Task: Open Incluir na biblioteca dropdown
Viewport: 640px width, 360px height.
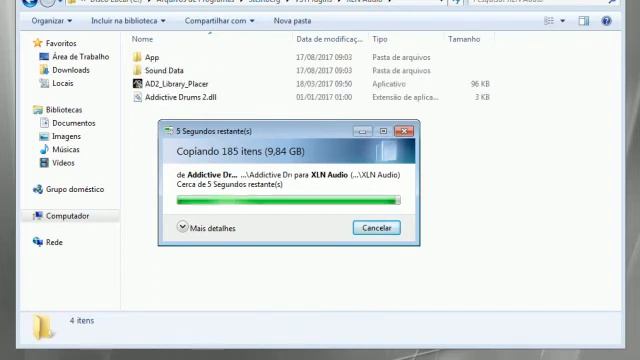Action: coord(128,21)
